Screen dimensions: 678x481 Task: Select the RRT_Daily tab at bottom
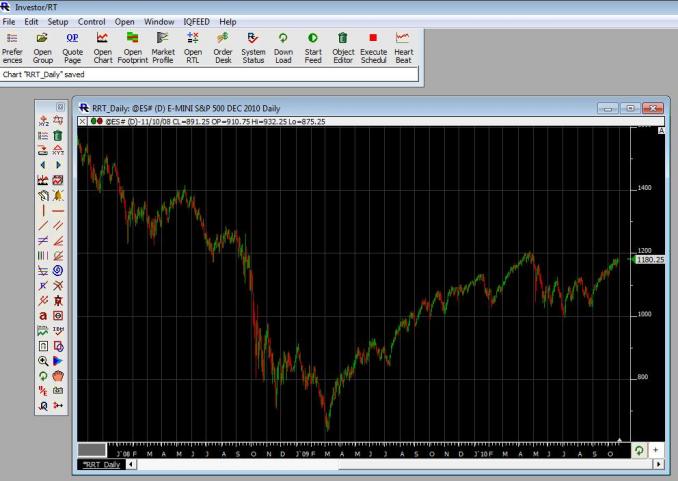100,465
